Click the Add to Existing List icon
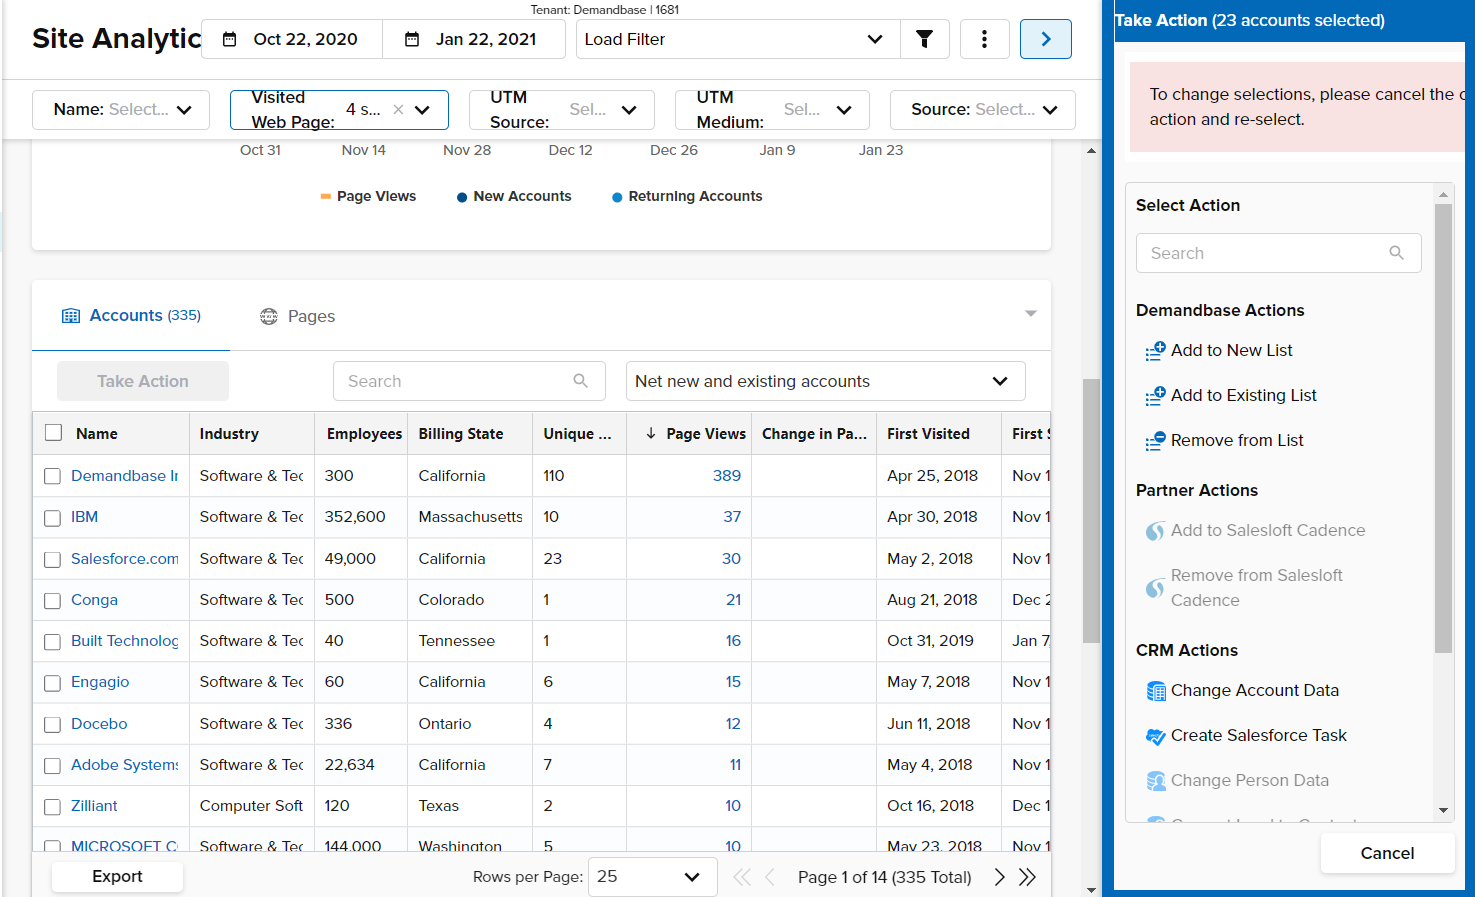 click(1155, 395)
